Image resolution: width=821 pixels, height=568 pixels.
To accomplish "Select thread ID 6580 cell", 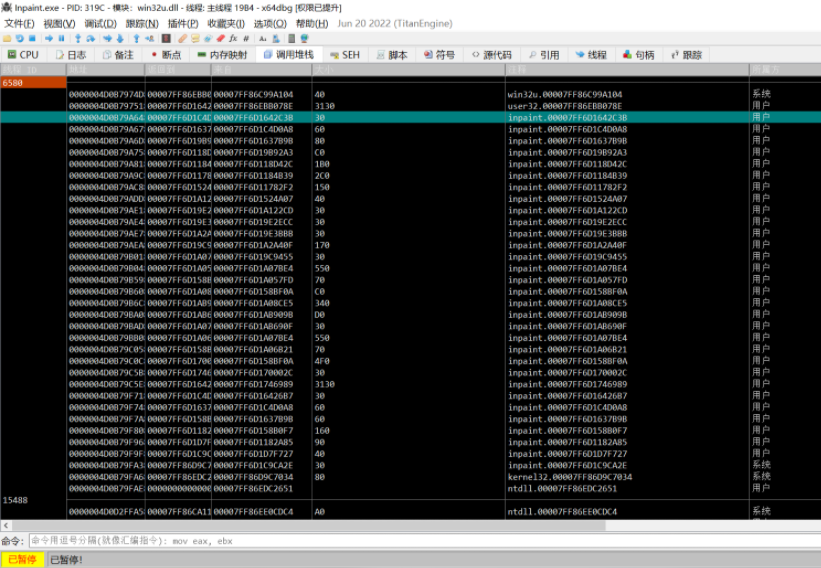I will [33, 83].
